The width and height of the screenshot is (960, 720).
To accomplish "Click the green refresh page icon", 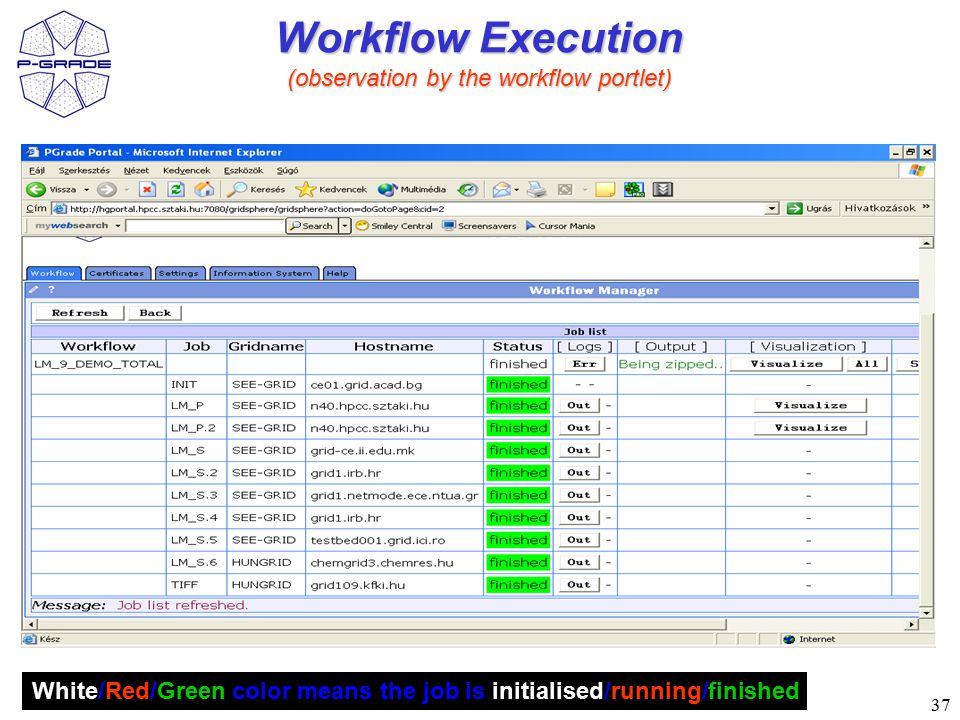I will pyautogui.click(x=176, y=190).
